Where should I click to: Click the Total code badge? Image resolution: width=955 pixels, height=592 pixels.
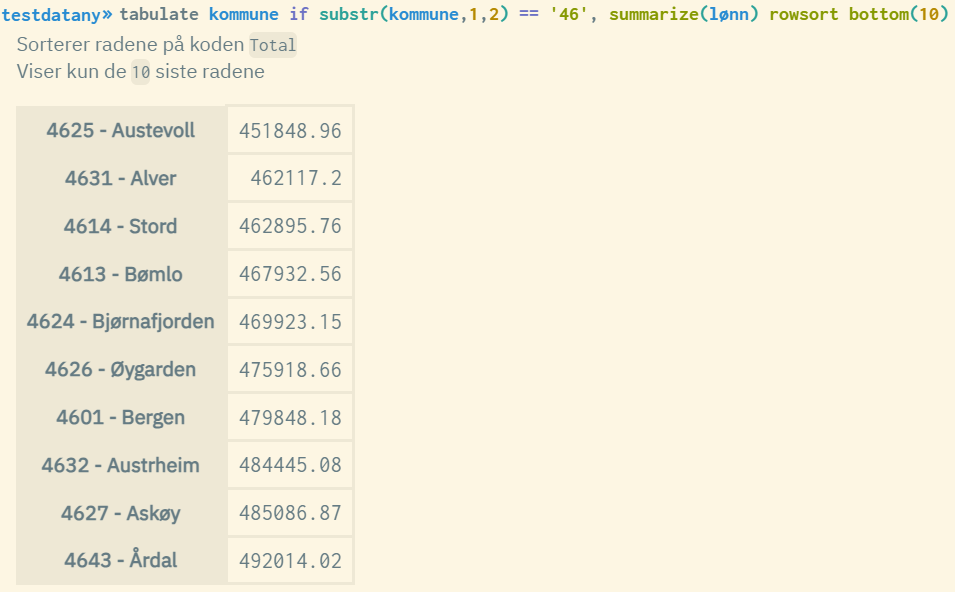tap(273, 46)
